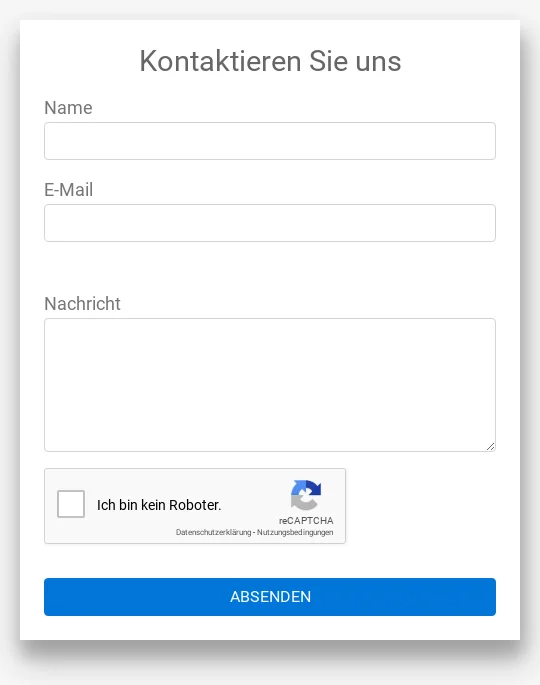
Task: Focus the Nachricht message textarea
Action: [270, 385]
